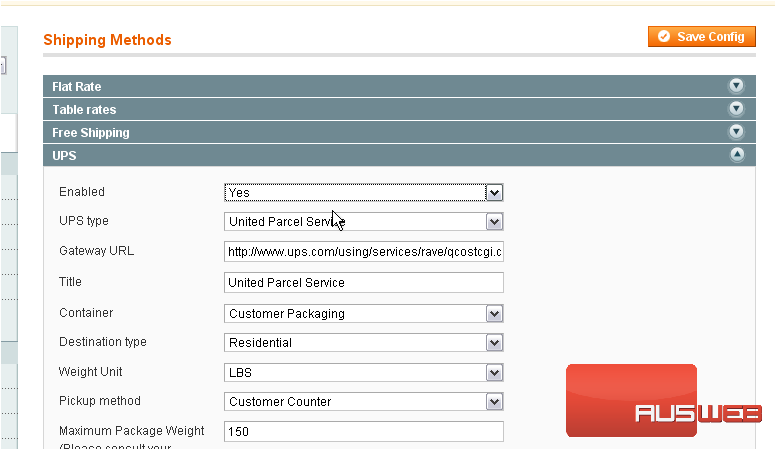Open the UPS type dropdown
Screen dimensions: 776x450
(363, 222)
